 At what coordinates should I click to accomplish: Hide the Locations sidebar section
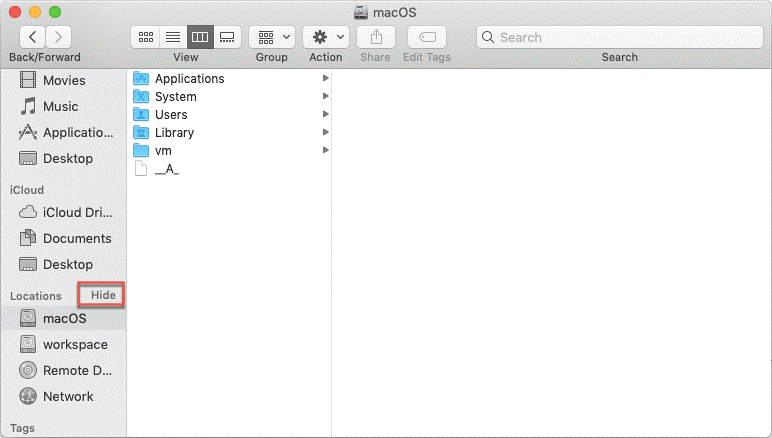(x=103, y=295)
